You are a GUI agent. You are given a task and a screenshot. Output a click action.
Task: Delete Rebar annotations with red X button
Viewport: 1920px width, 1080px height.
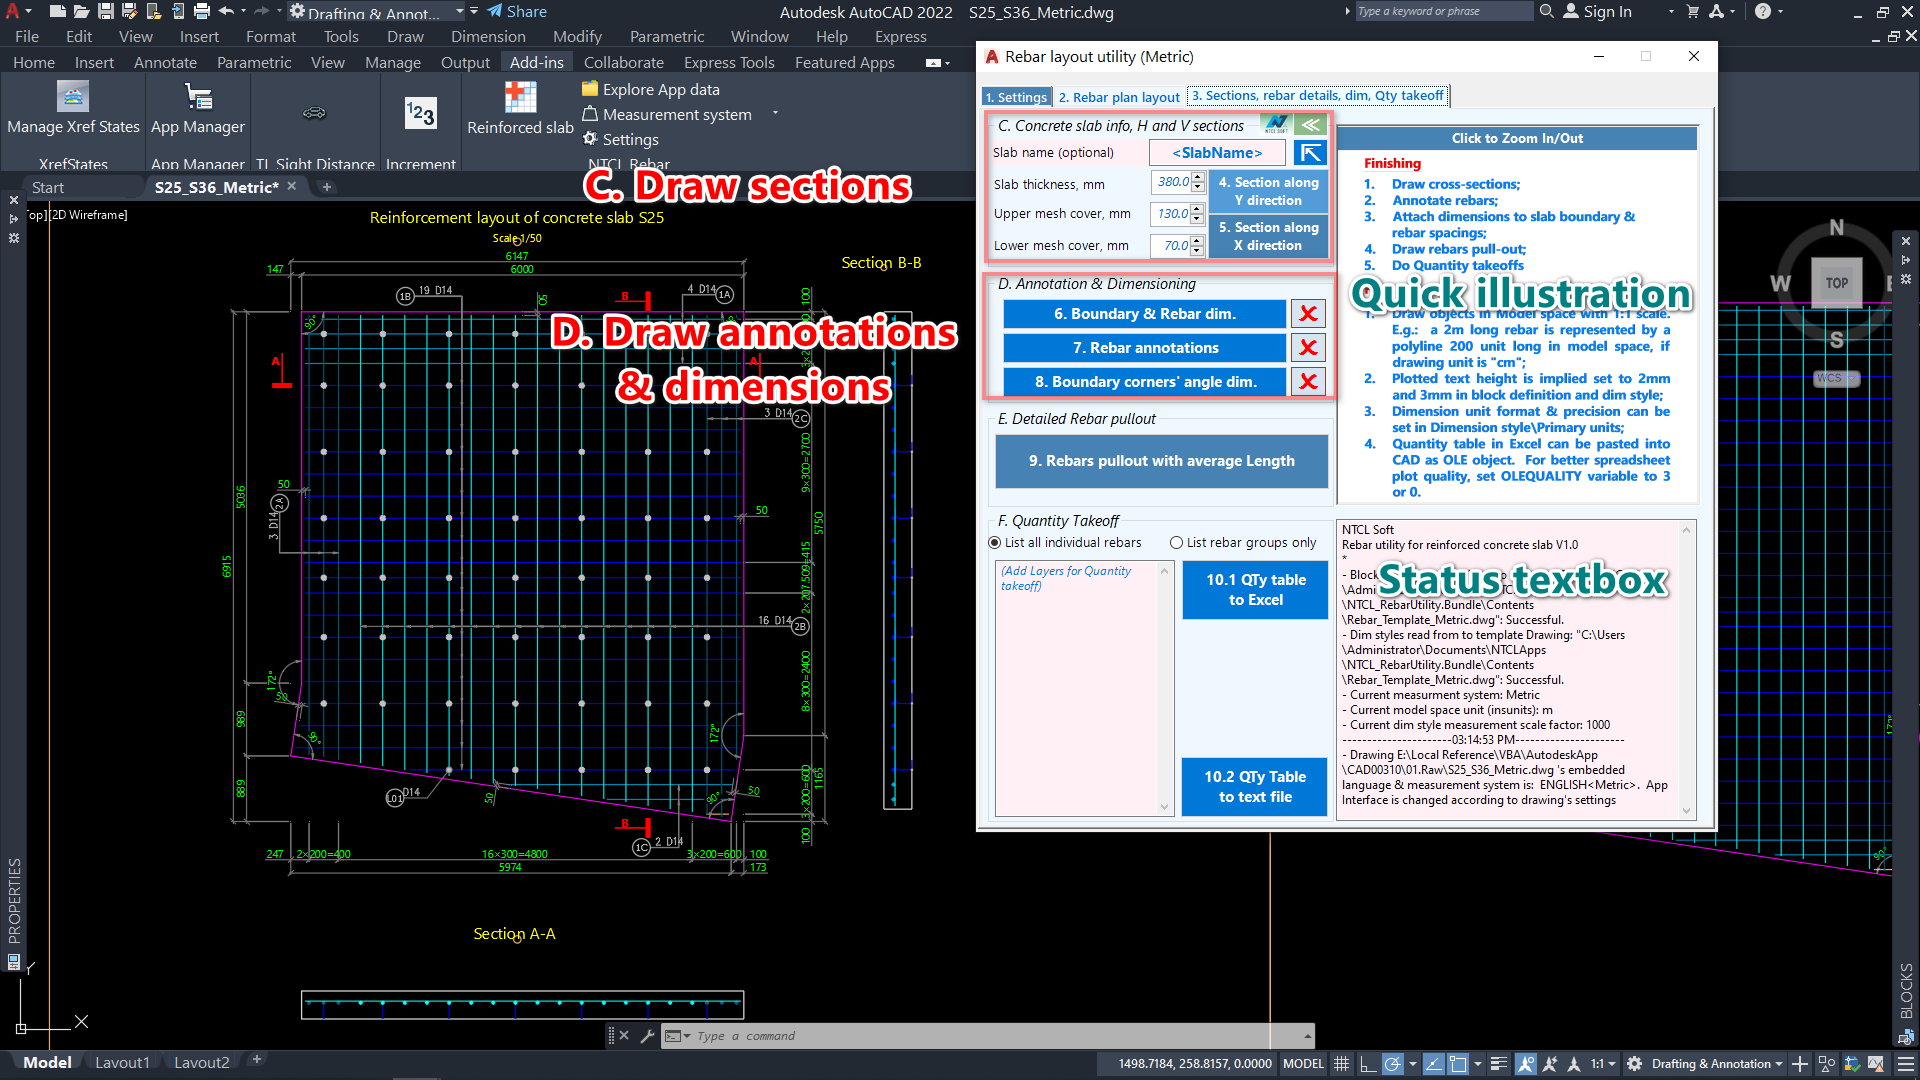pos(1307,348)
